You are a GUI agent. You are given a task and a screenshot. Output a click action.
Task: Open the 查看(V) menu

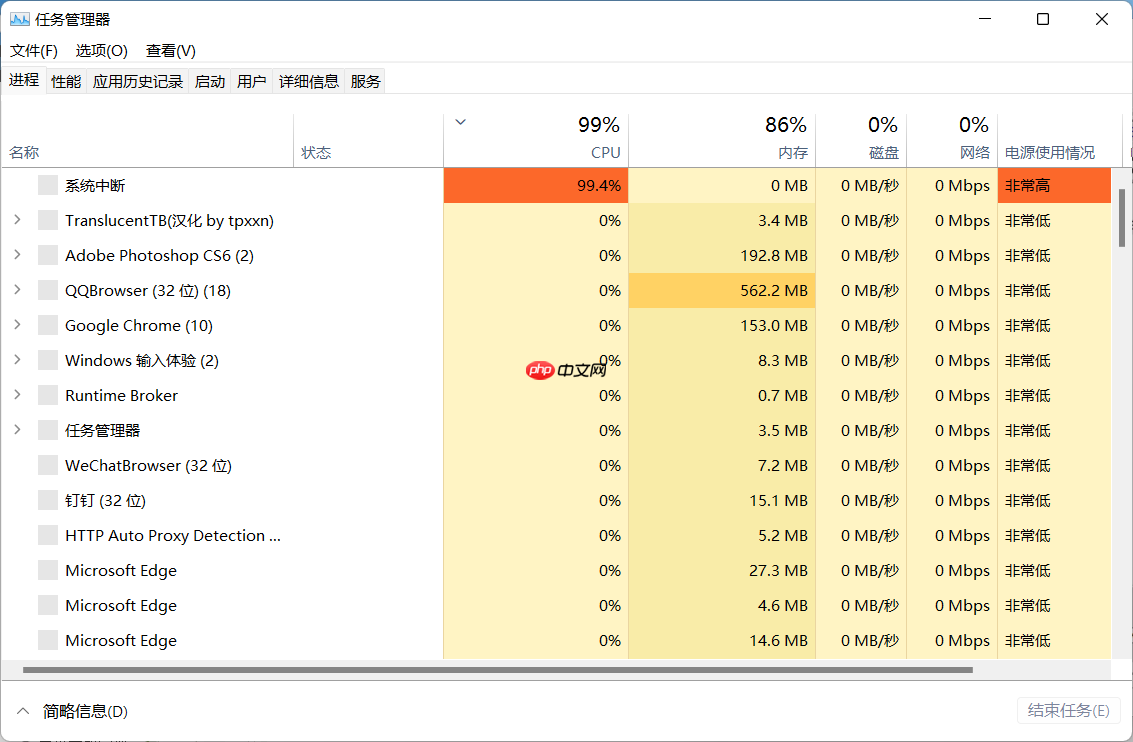click(x=171, y=51)
